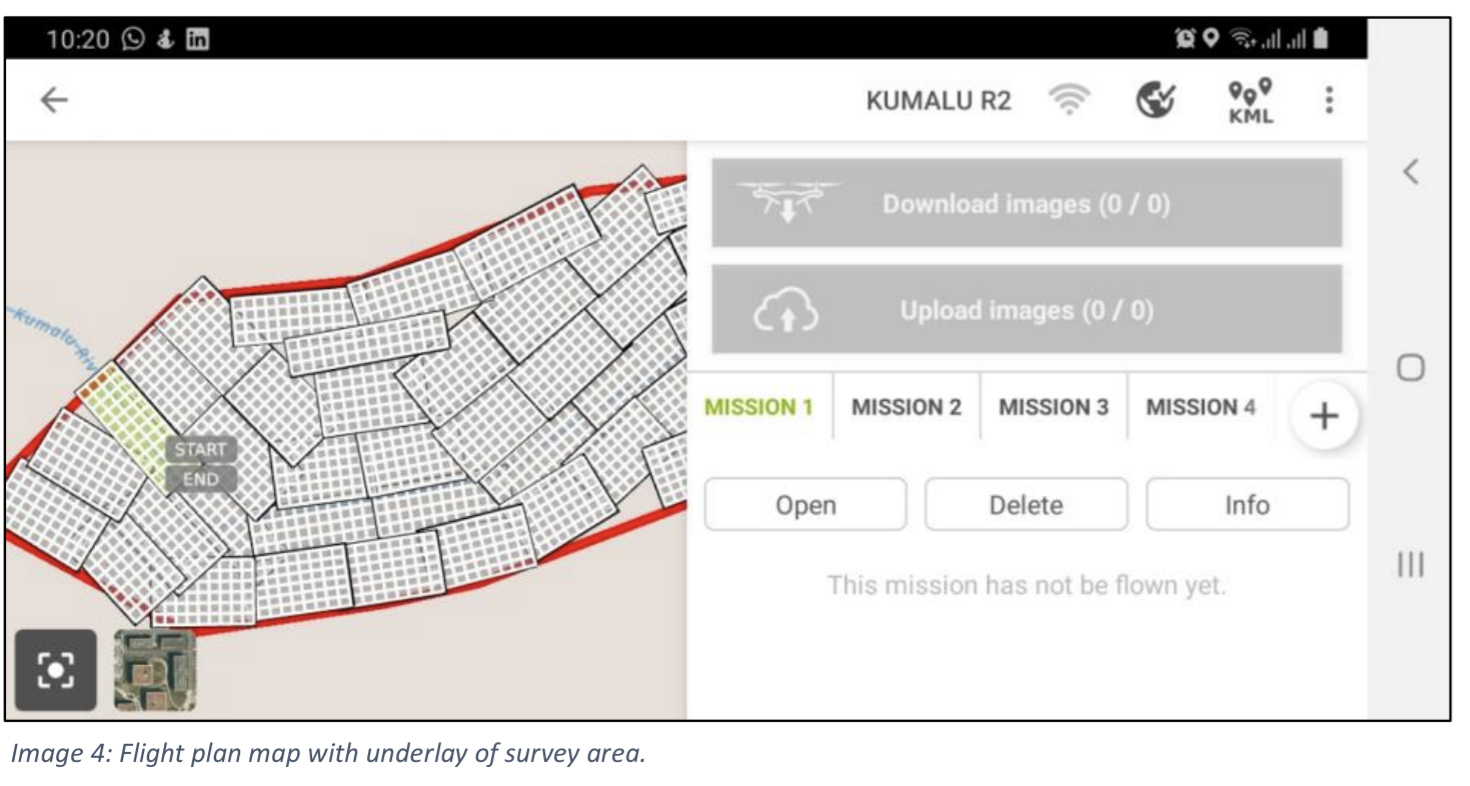Screen dimensions: 1470x786
Task: Show mission Info details
Action: point(1247,505)
